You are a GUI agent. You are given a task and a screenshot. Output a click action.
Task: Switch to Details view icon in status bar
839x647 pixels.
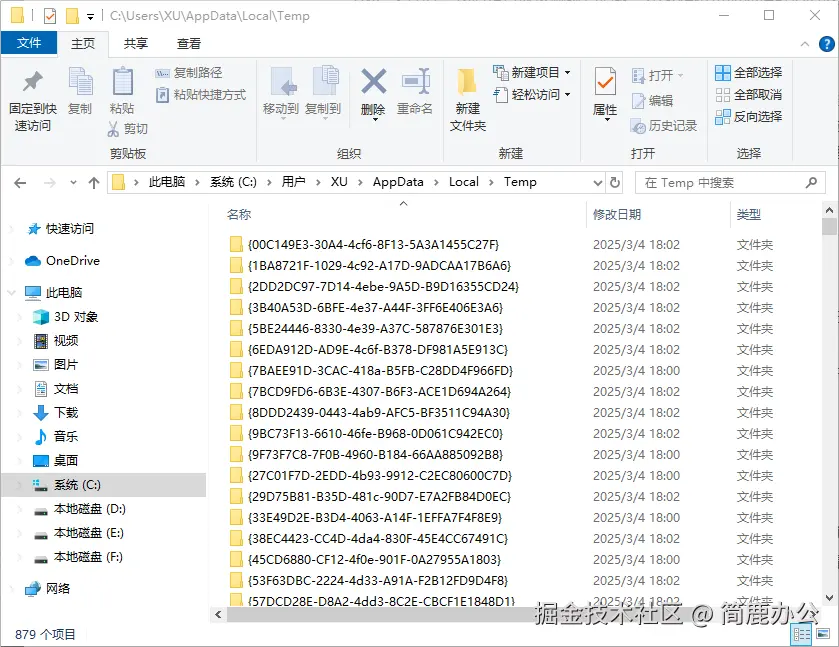[802, 635]
